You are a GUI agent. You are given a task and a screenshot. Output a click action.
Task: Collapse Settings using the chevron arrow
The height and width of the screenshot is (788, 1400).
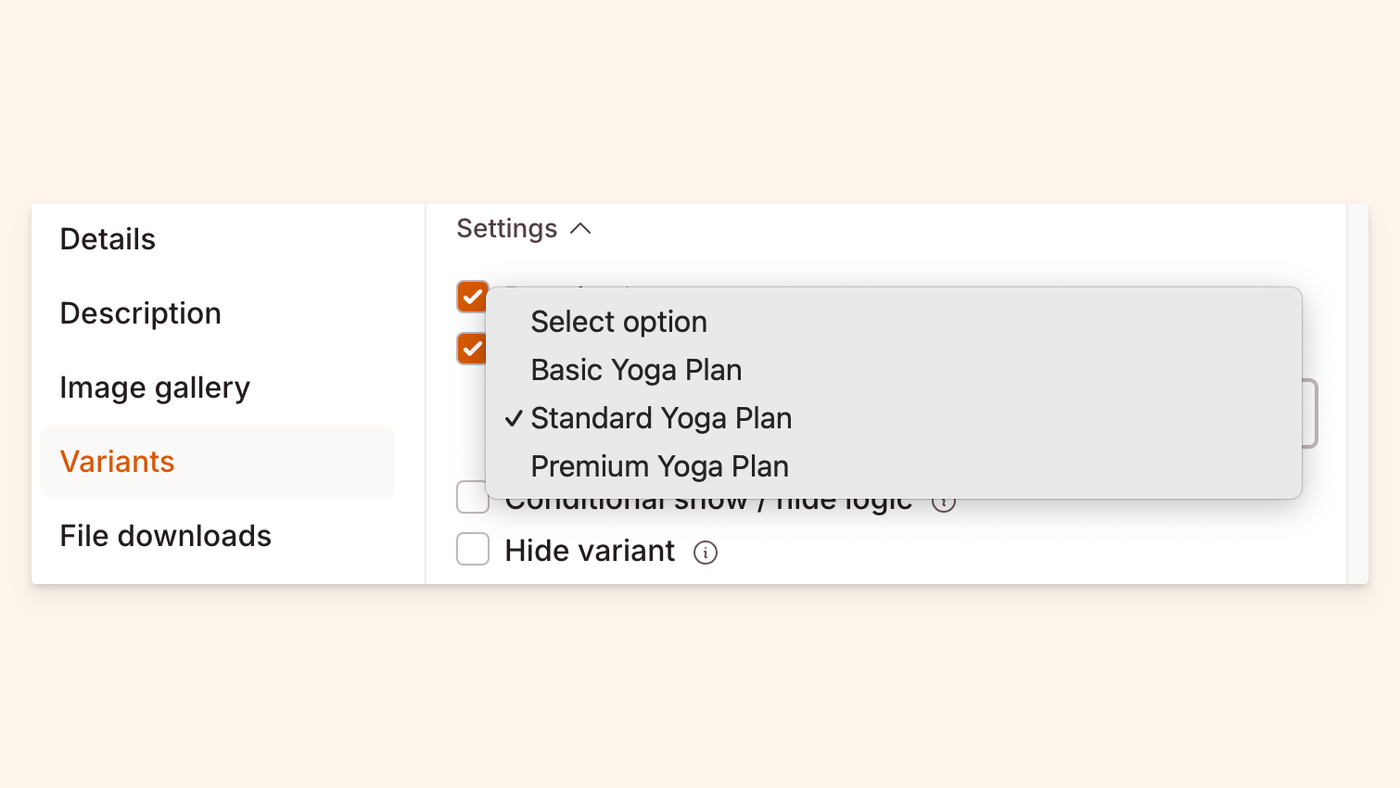(x=580, y=229)
